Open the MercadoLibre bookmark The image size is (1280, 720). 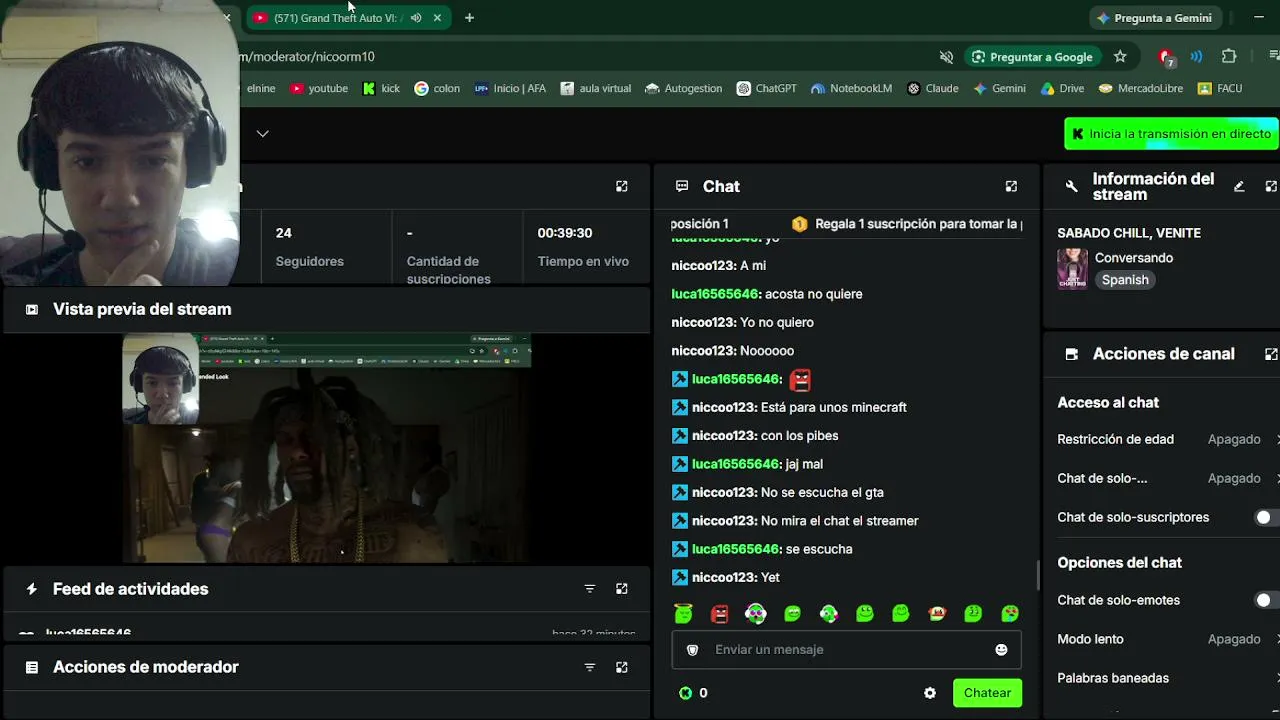pos(1141,88)
